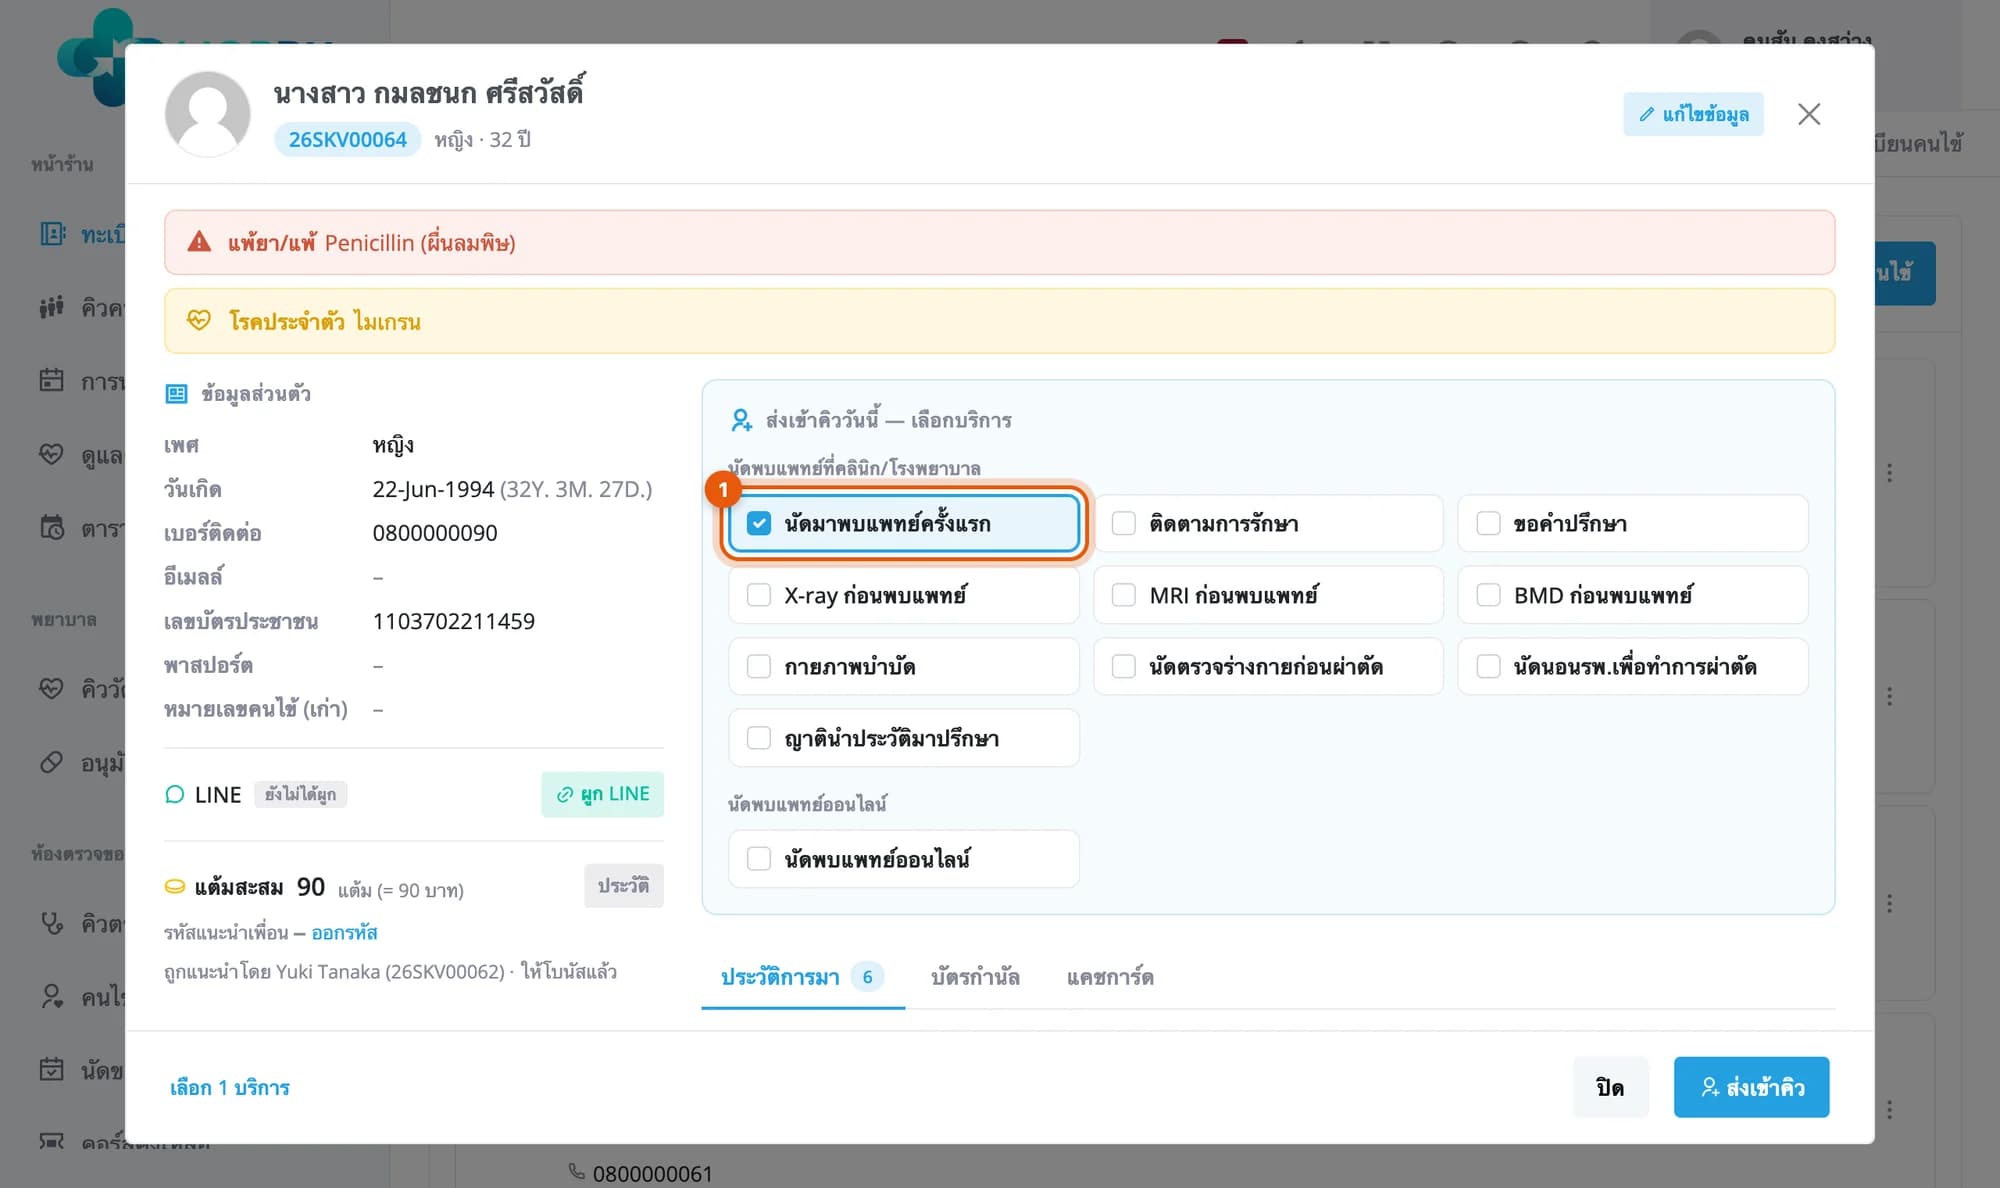Click ผูก LINE button

tap(602, 794)
